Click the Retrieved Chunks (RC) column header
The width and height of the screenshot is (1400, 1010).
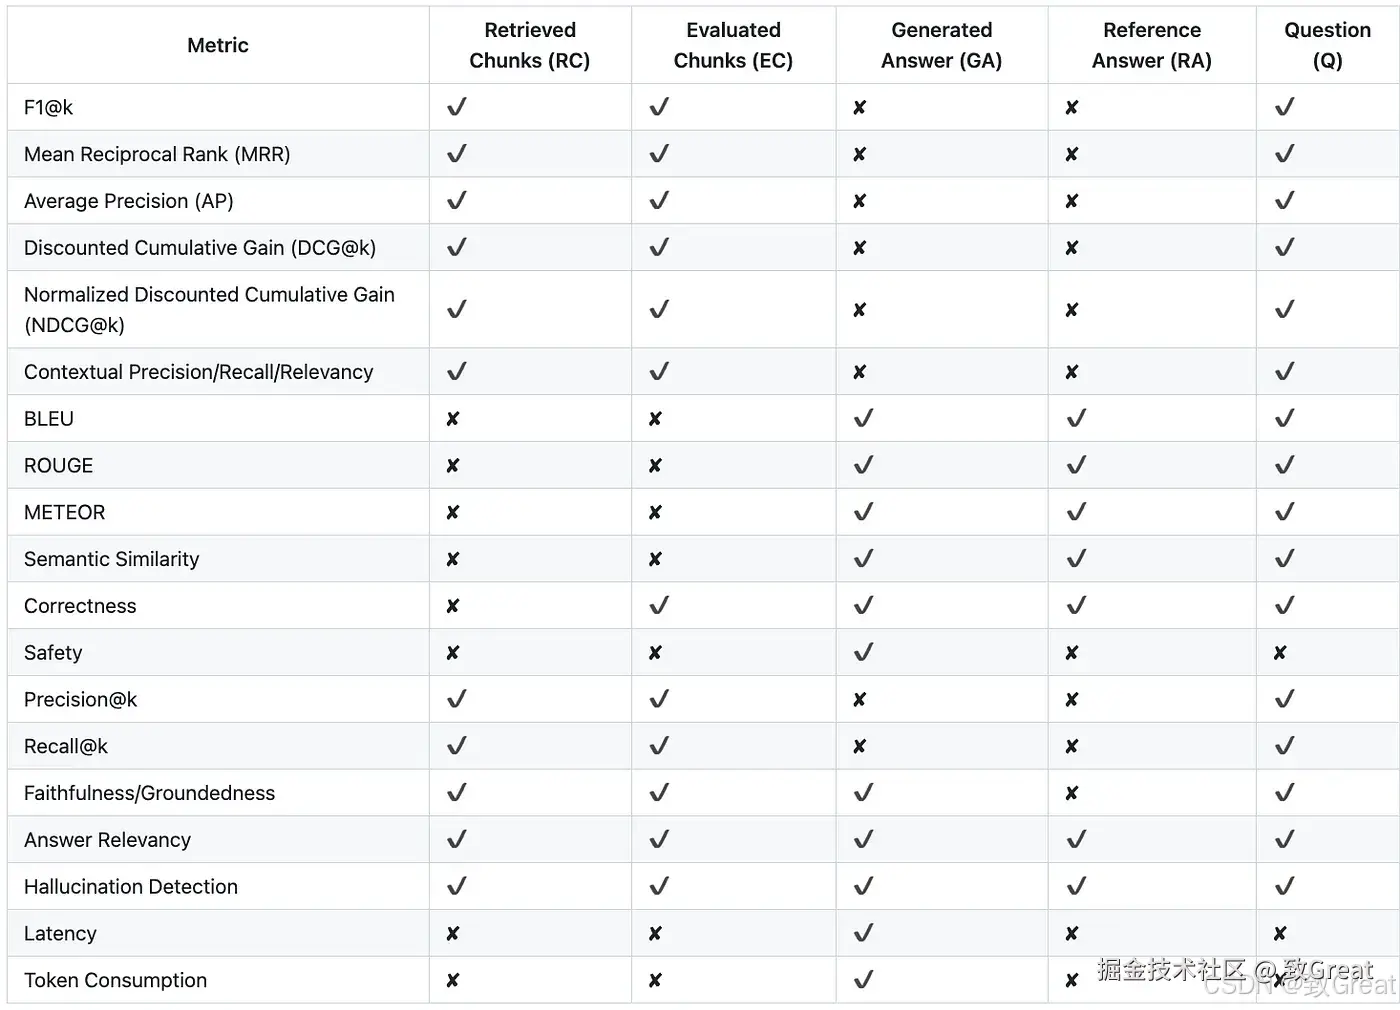[x=530, y=45]
